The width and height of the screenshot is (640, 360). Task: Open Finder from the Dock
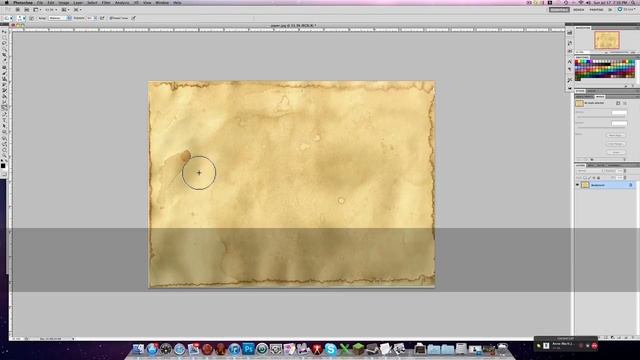[x=138, y=349]
